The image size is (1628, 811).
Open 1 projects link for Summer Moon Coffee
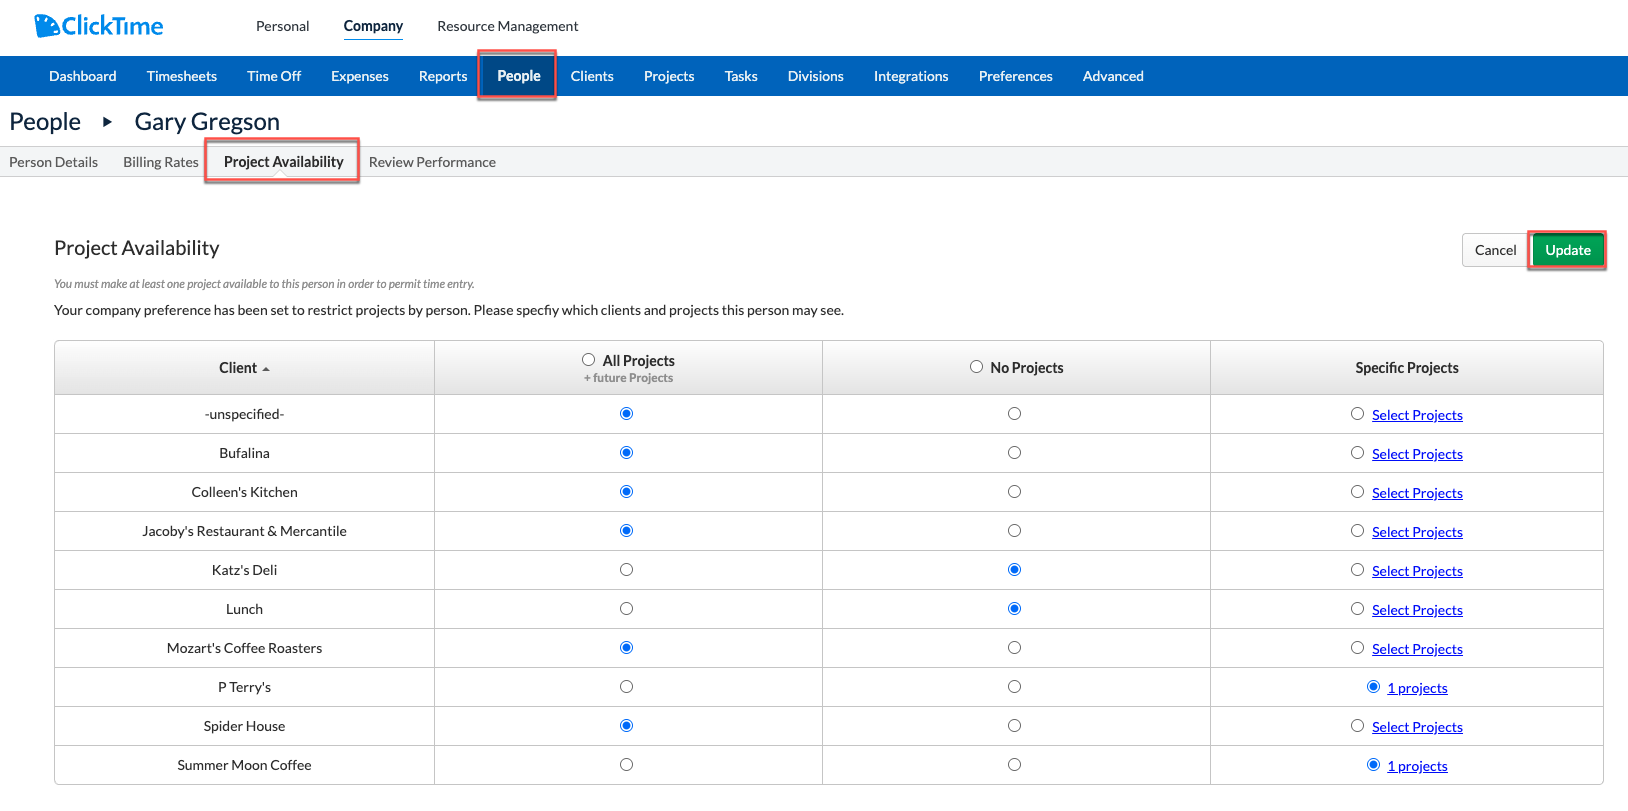click(1417, 766)
